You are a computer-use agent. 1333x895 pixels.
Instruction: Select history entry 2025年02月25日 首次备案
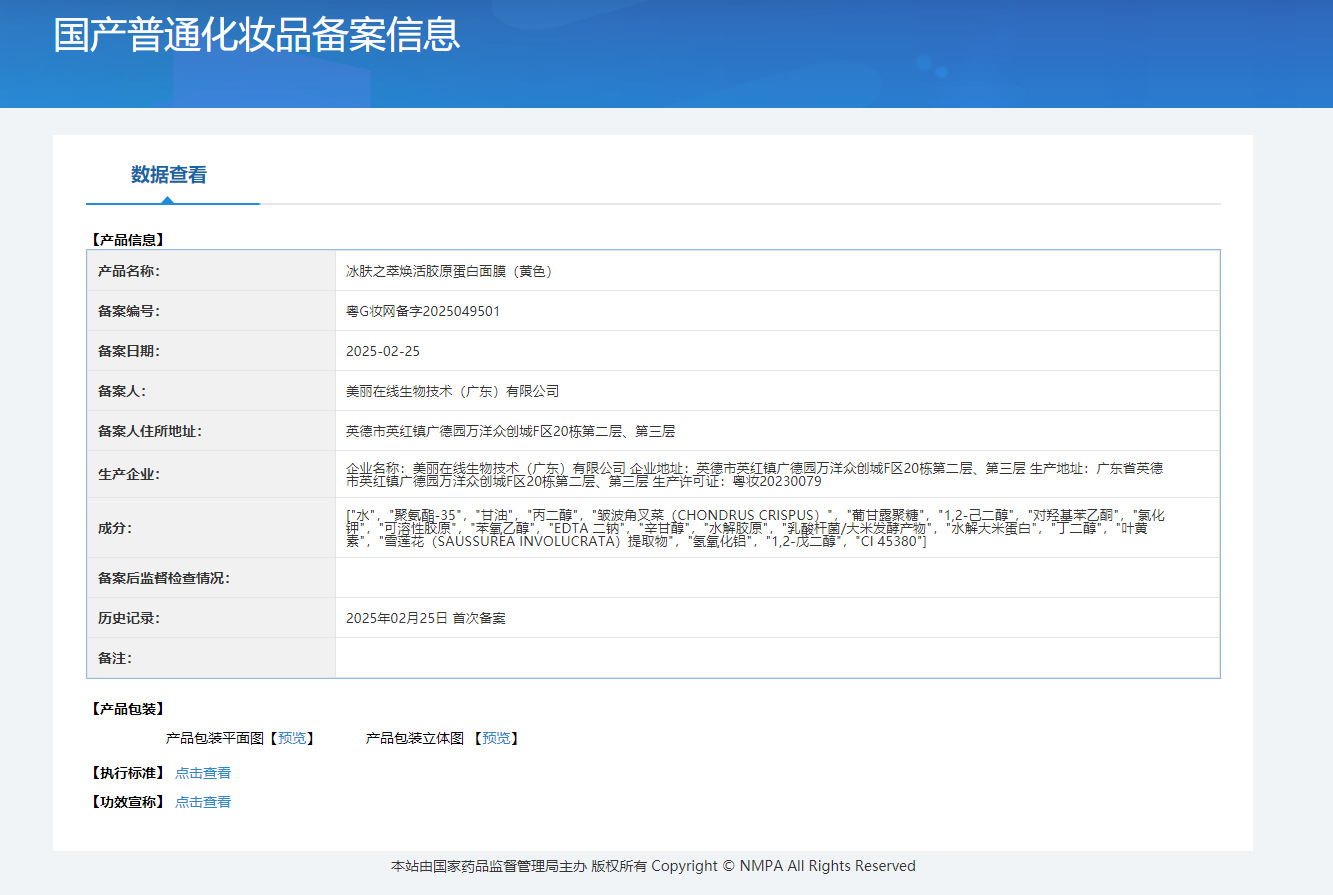[426, 618]
